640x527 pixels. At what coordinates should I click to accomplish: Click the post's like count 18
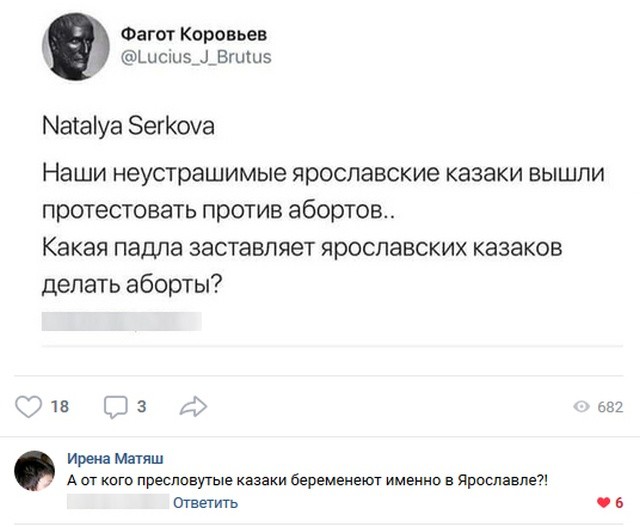(x=60, y=407)
